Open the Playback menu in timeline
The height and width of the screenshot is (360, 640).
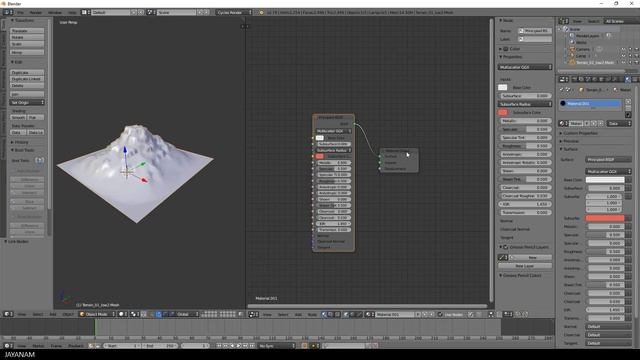pyautogui.click(x=76, y=346)
